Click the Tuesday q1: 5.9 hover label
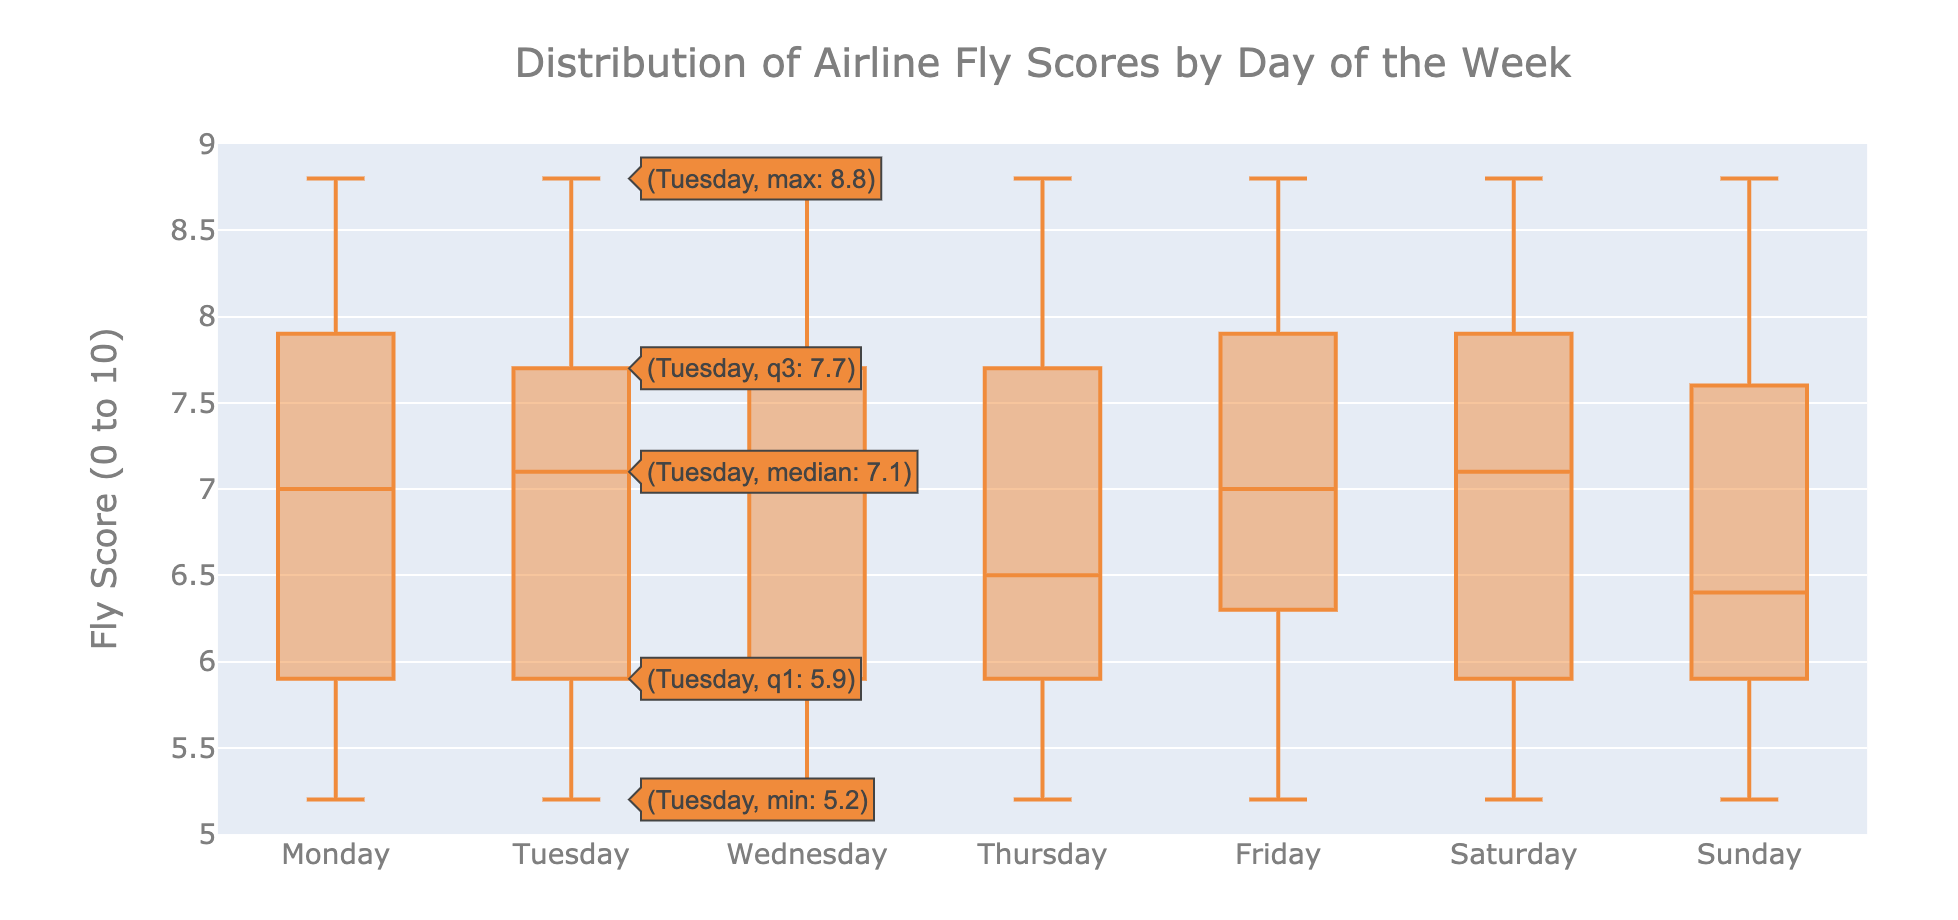This screenshot has width=1958, height=920. 751,680
